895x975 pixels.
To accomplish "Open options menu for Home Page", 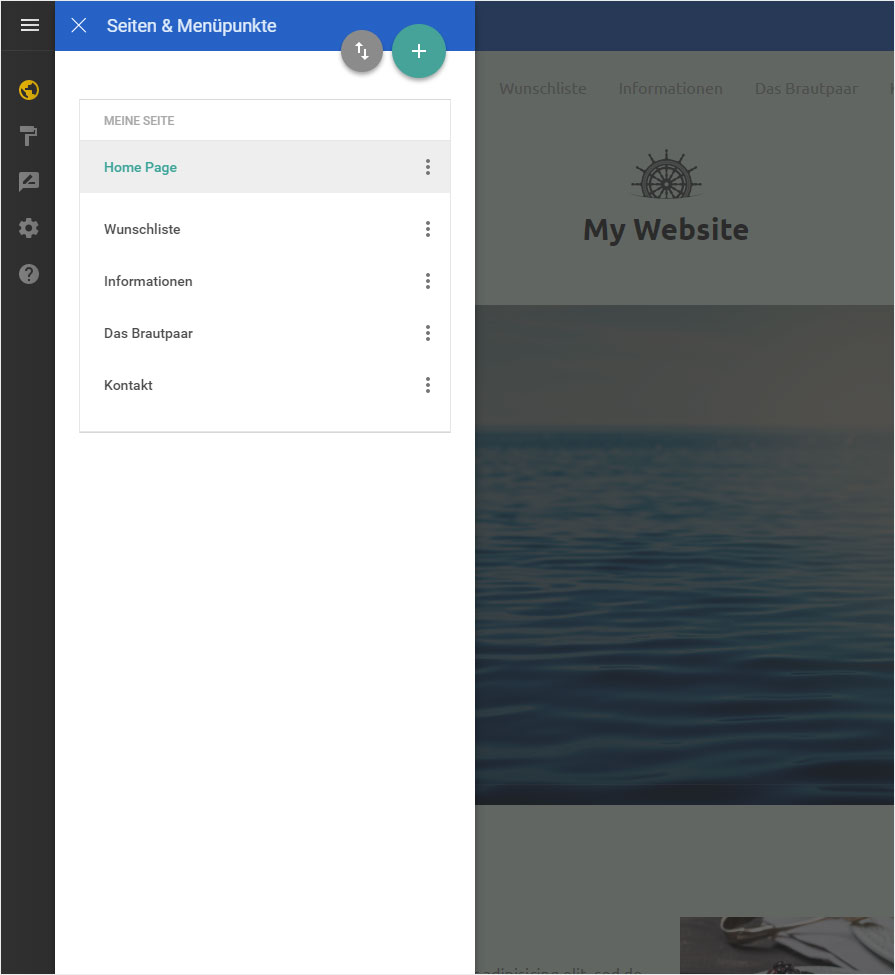I will click(428, 167).
